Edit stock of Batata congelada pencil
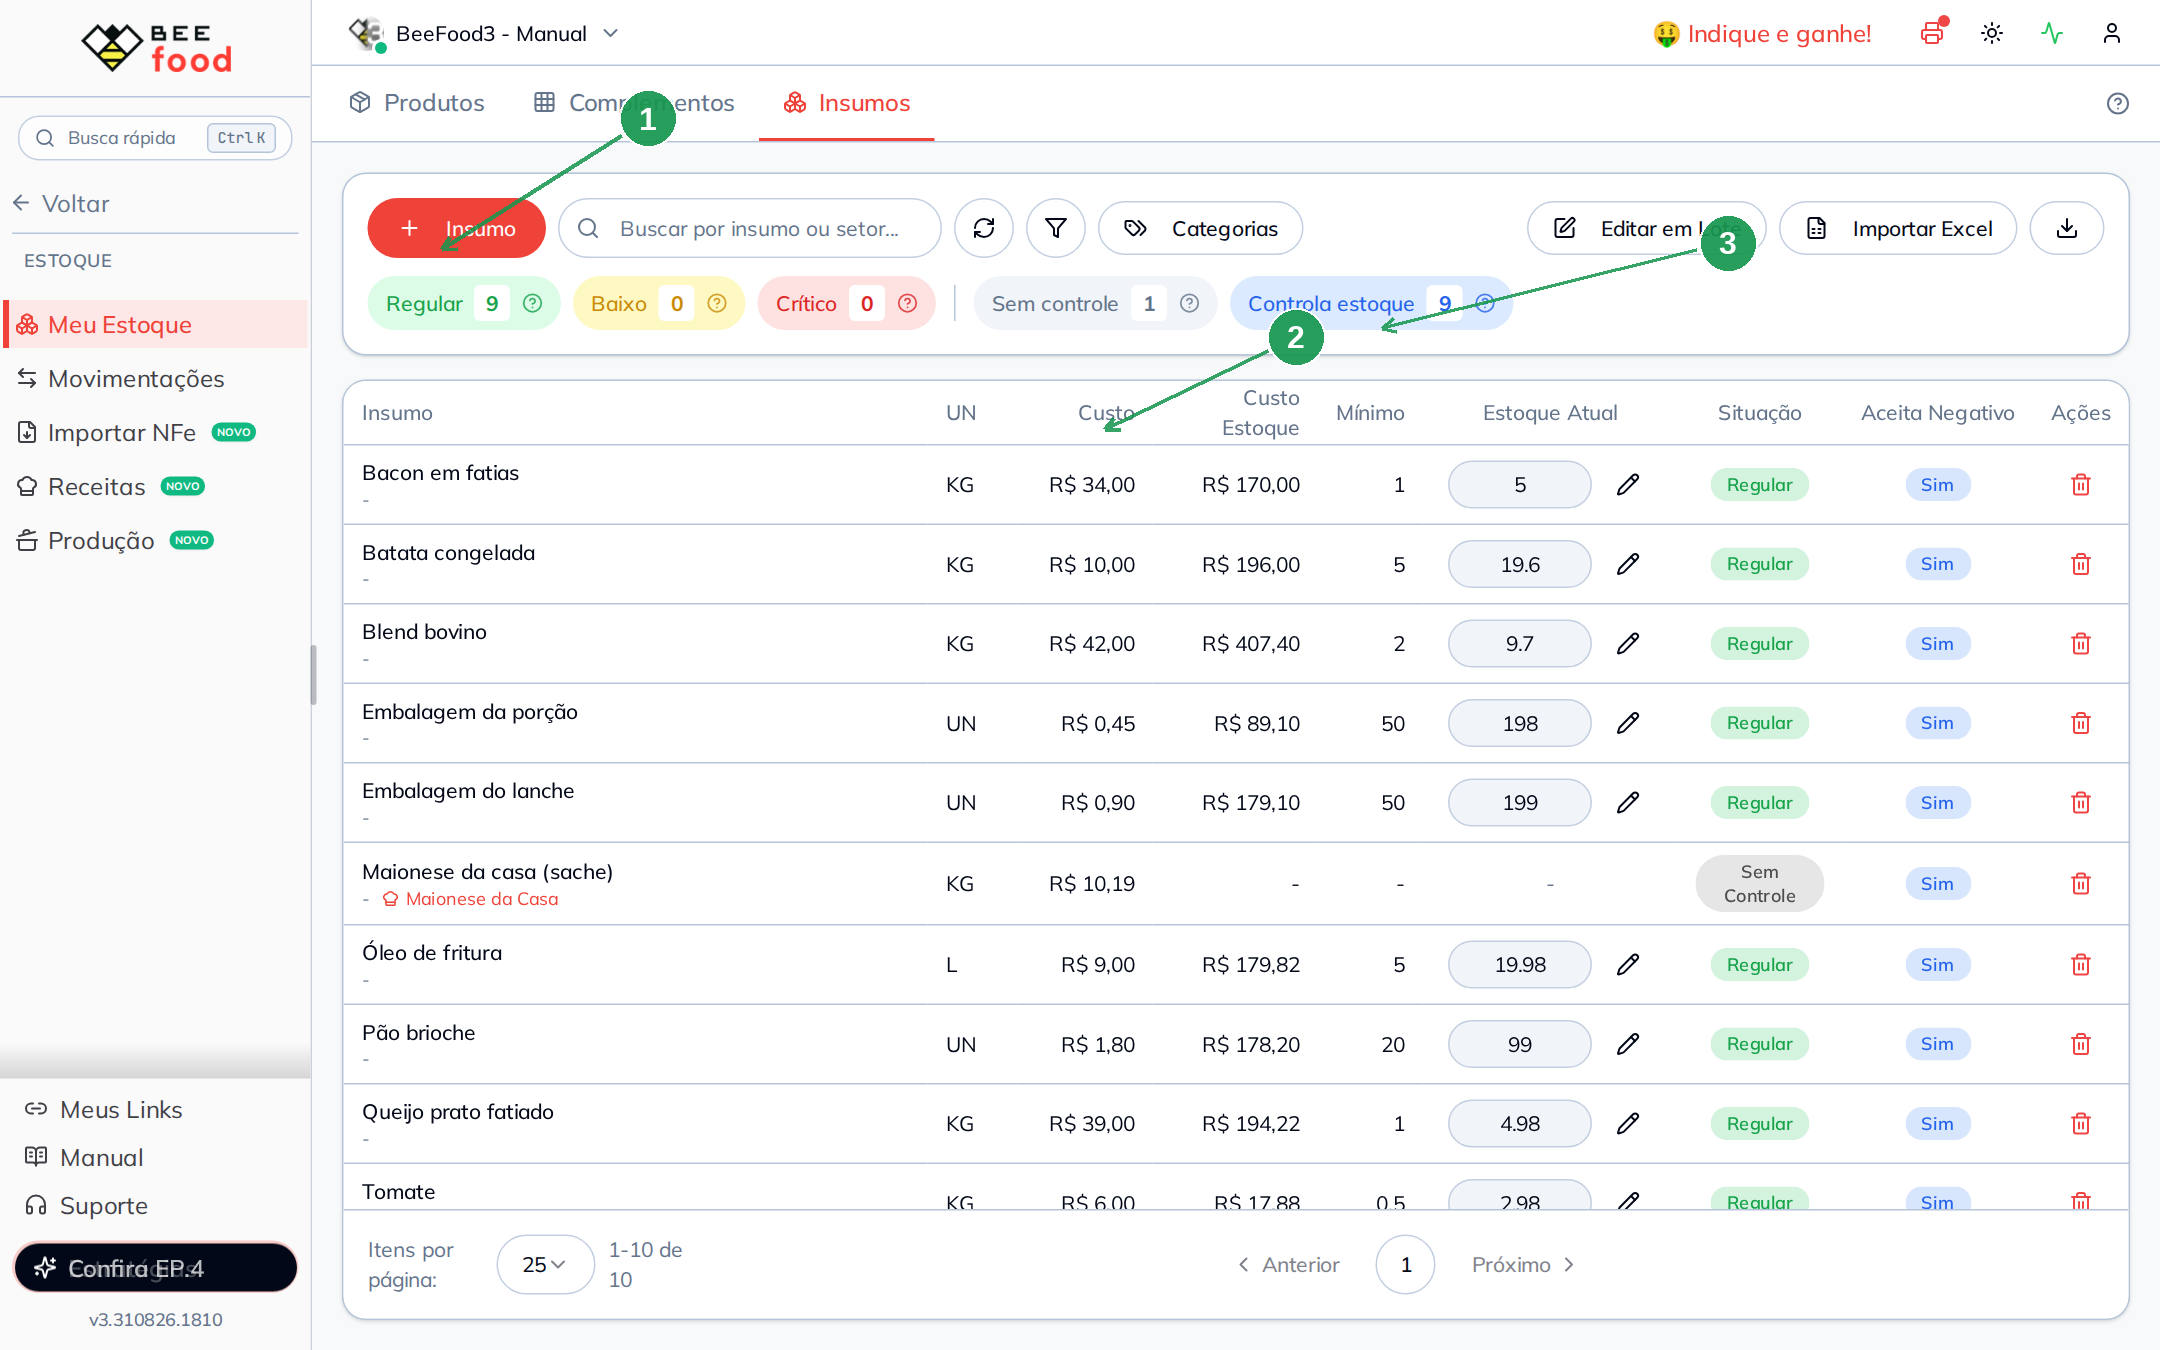 click(1628, 564)
